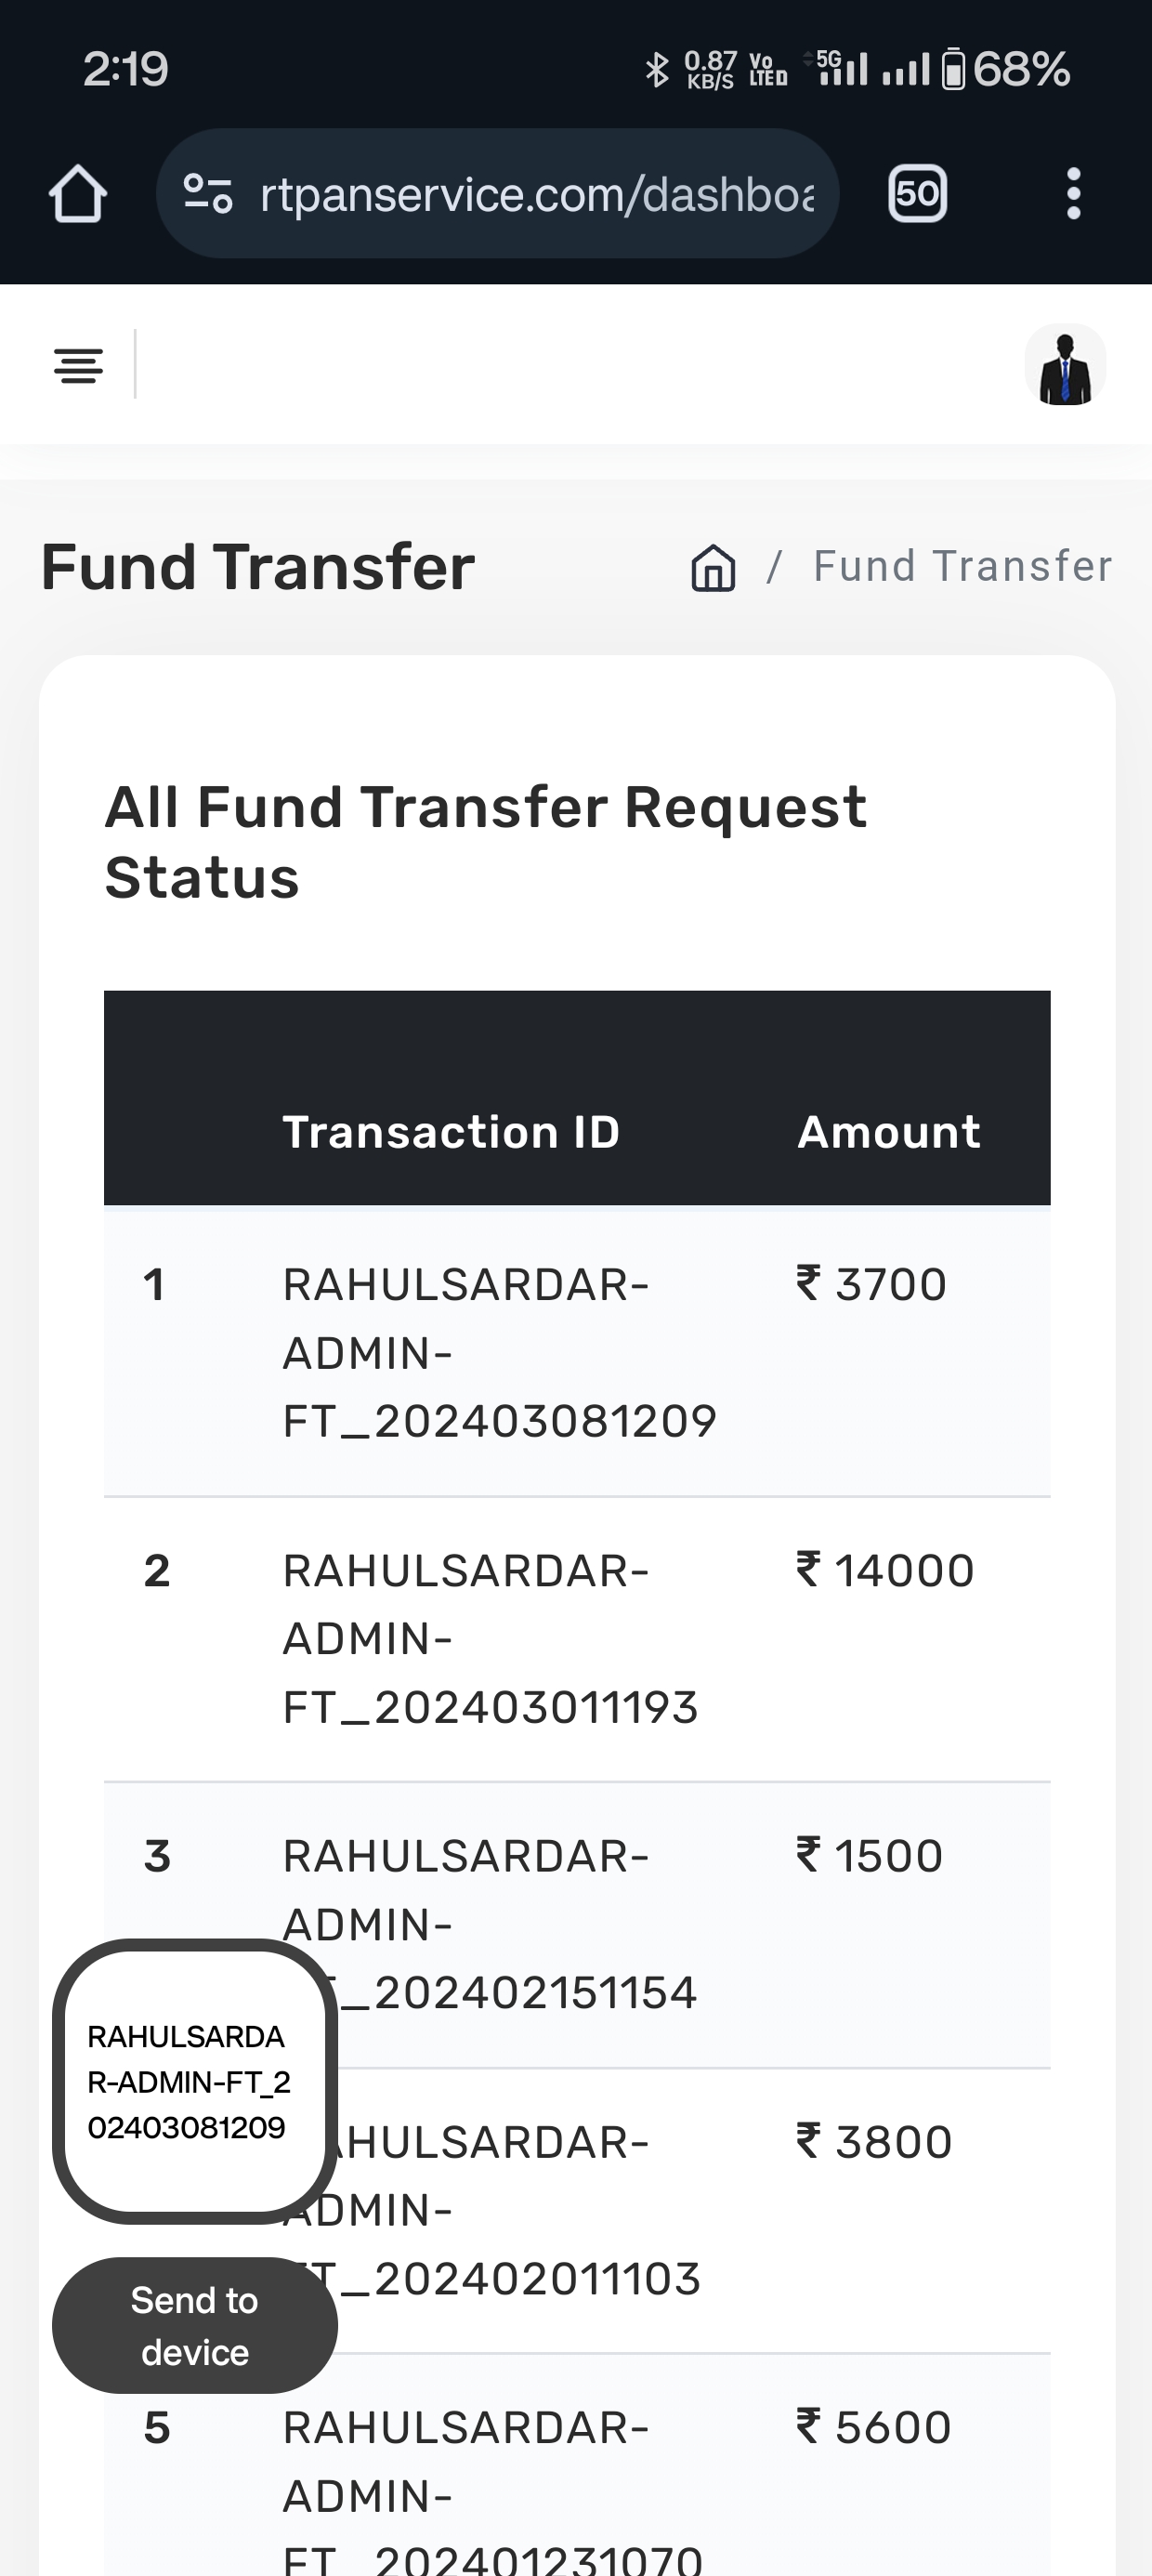The image size is (1152, 2576).
Task: Tap the rtpanservice.com address bar
Action: 536,193
